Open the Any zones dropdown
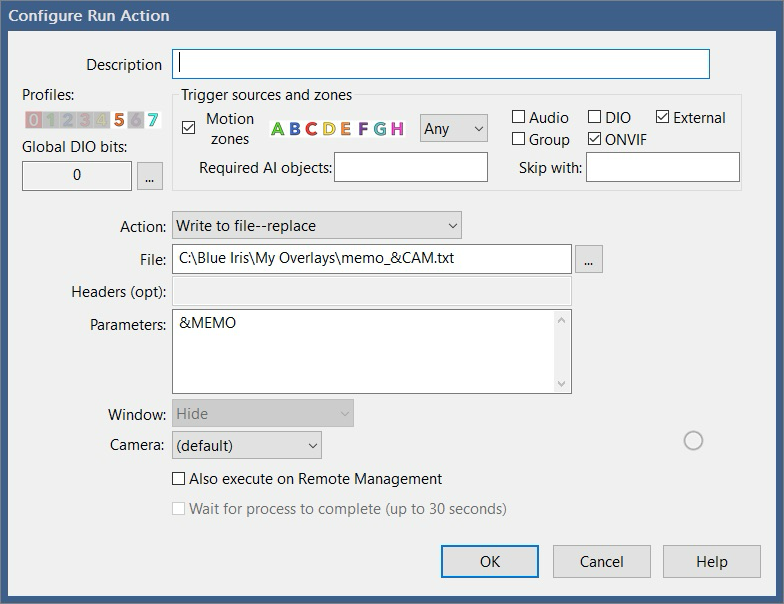The height and width of the screenshot is (604, 784). [x=453, y=129]
